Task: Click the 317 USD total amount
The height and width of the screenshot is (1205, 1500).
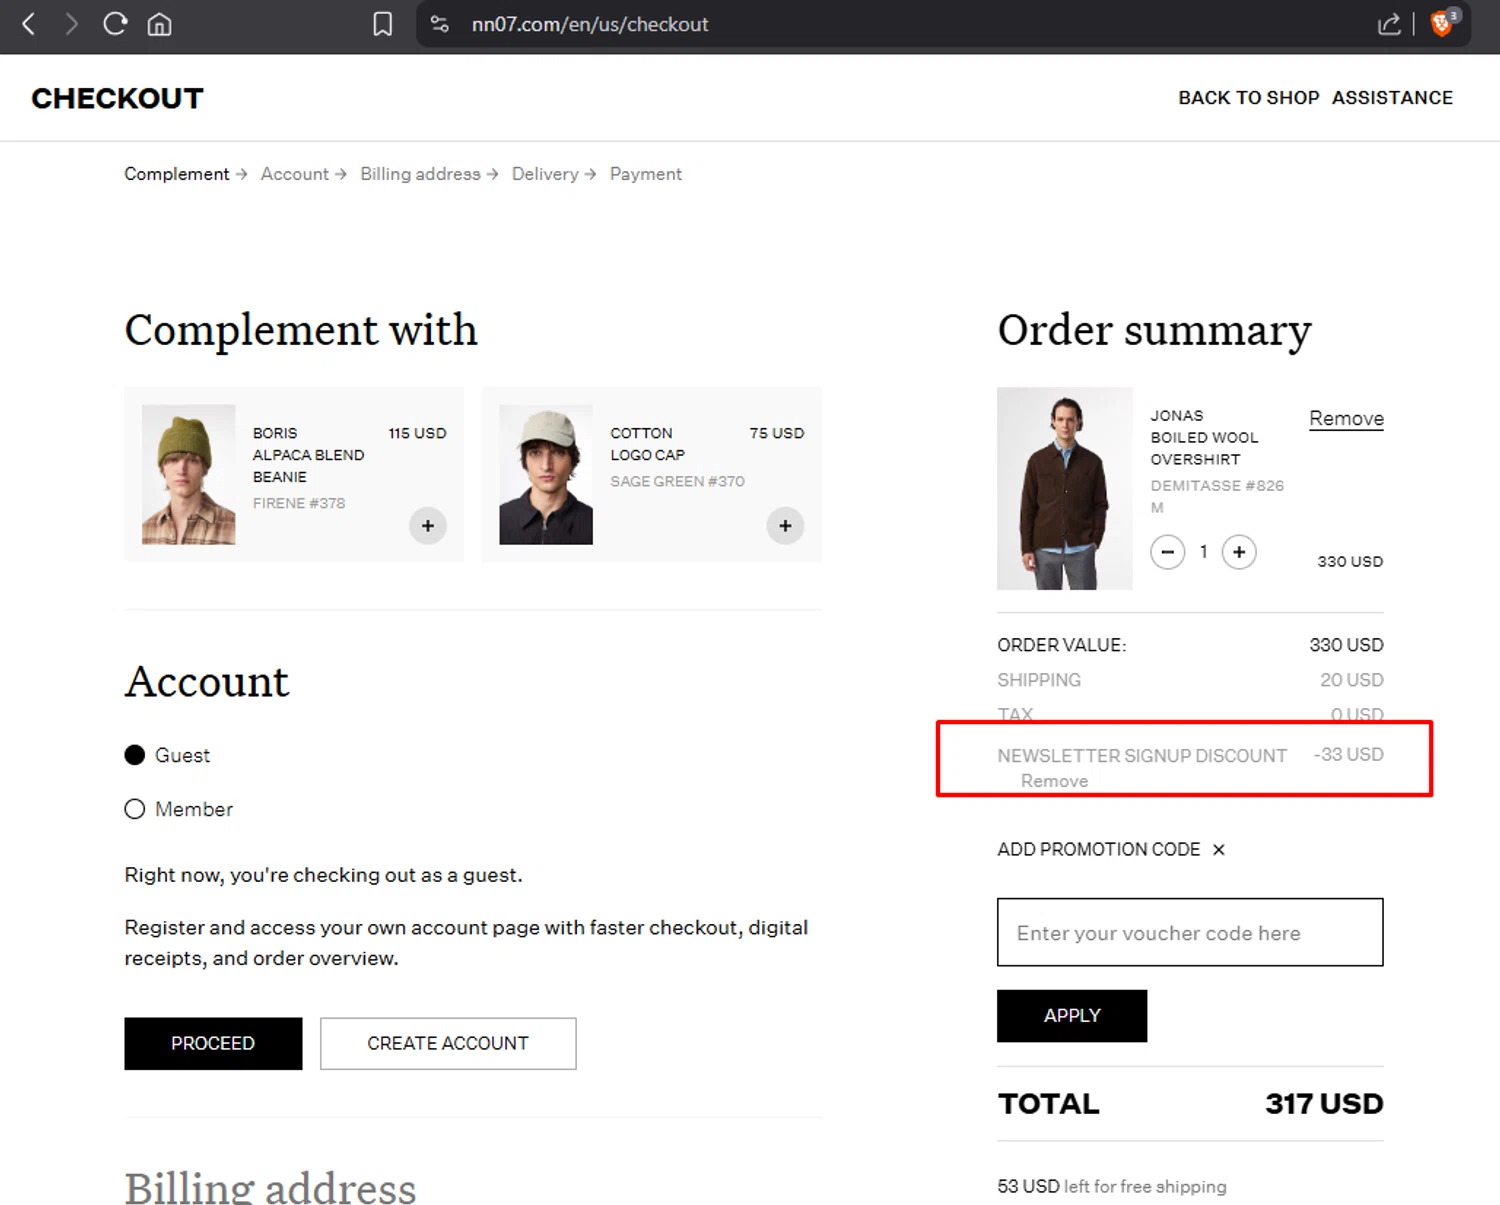Action: (x=1324, y=1104)
